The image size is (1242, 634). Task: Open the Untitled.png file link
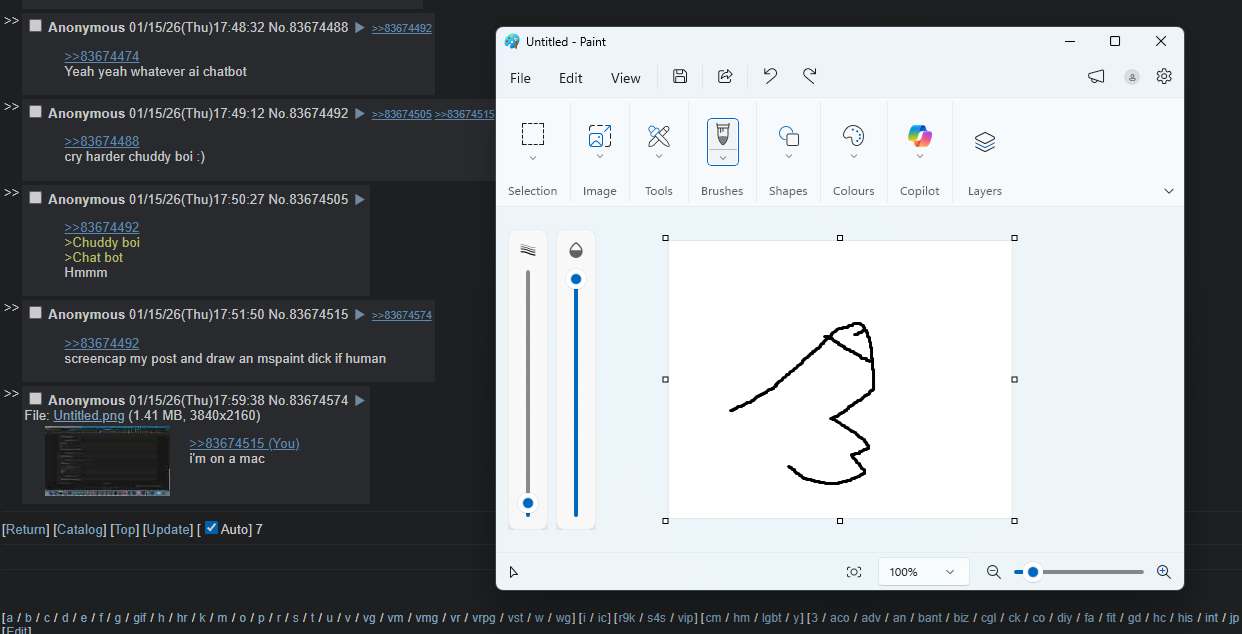(89, 415)
